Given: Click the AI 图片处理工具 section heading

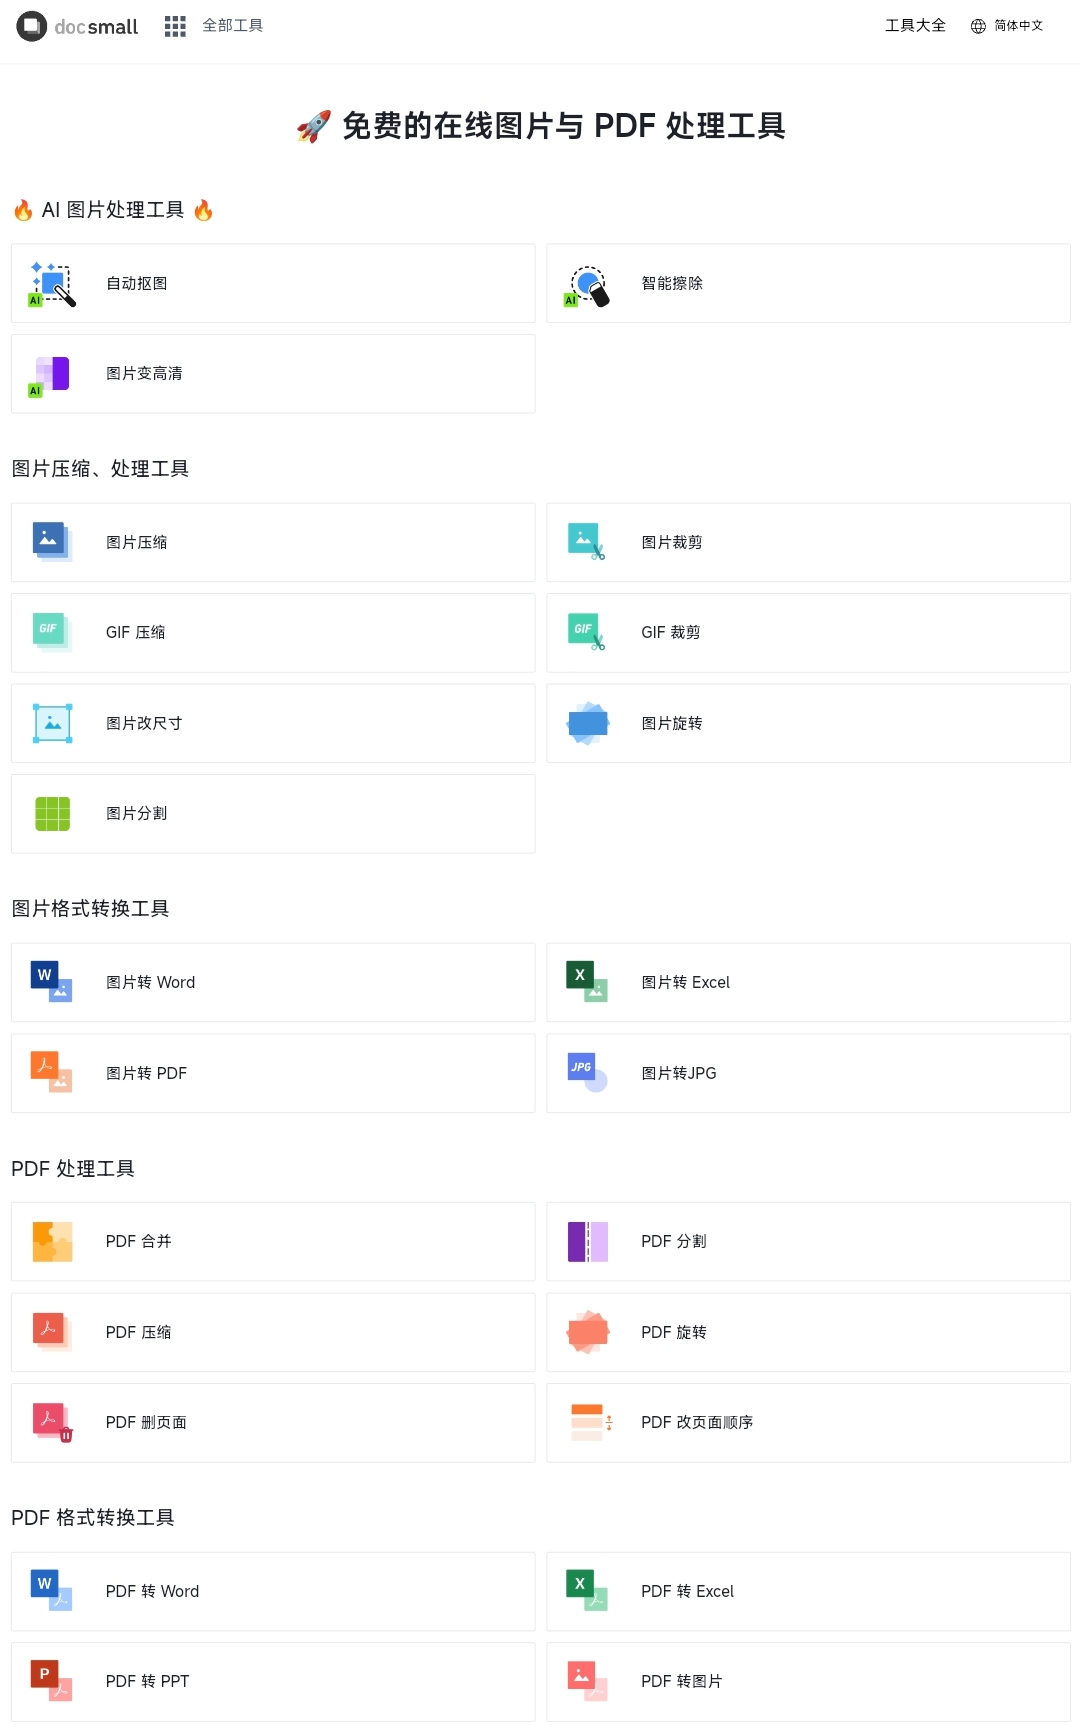Looking at the screenshot, I should click(113, 210).
